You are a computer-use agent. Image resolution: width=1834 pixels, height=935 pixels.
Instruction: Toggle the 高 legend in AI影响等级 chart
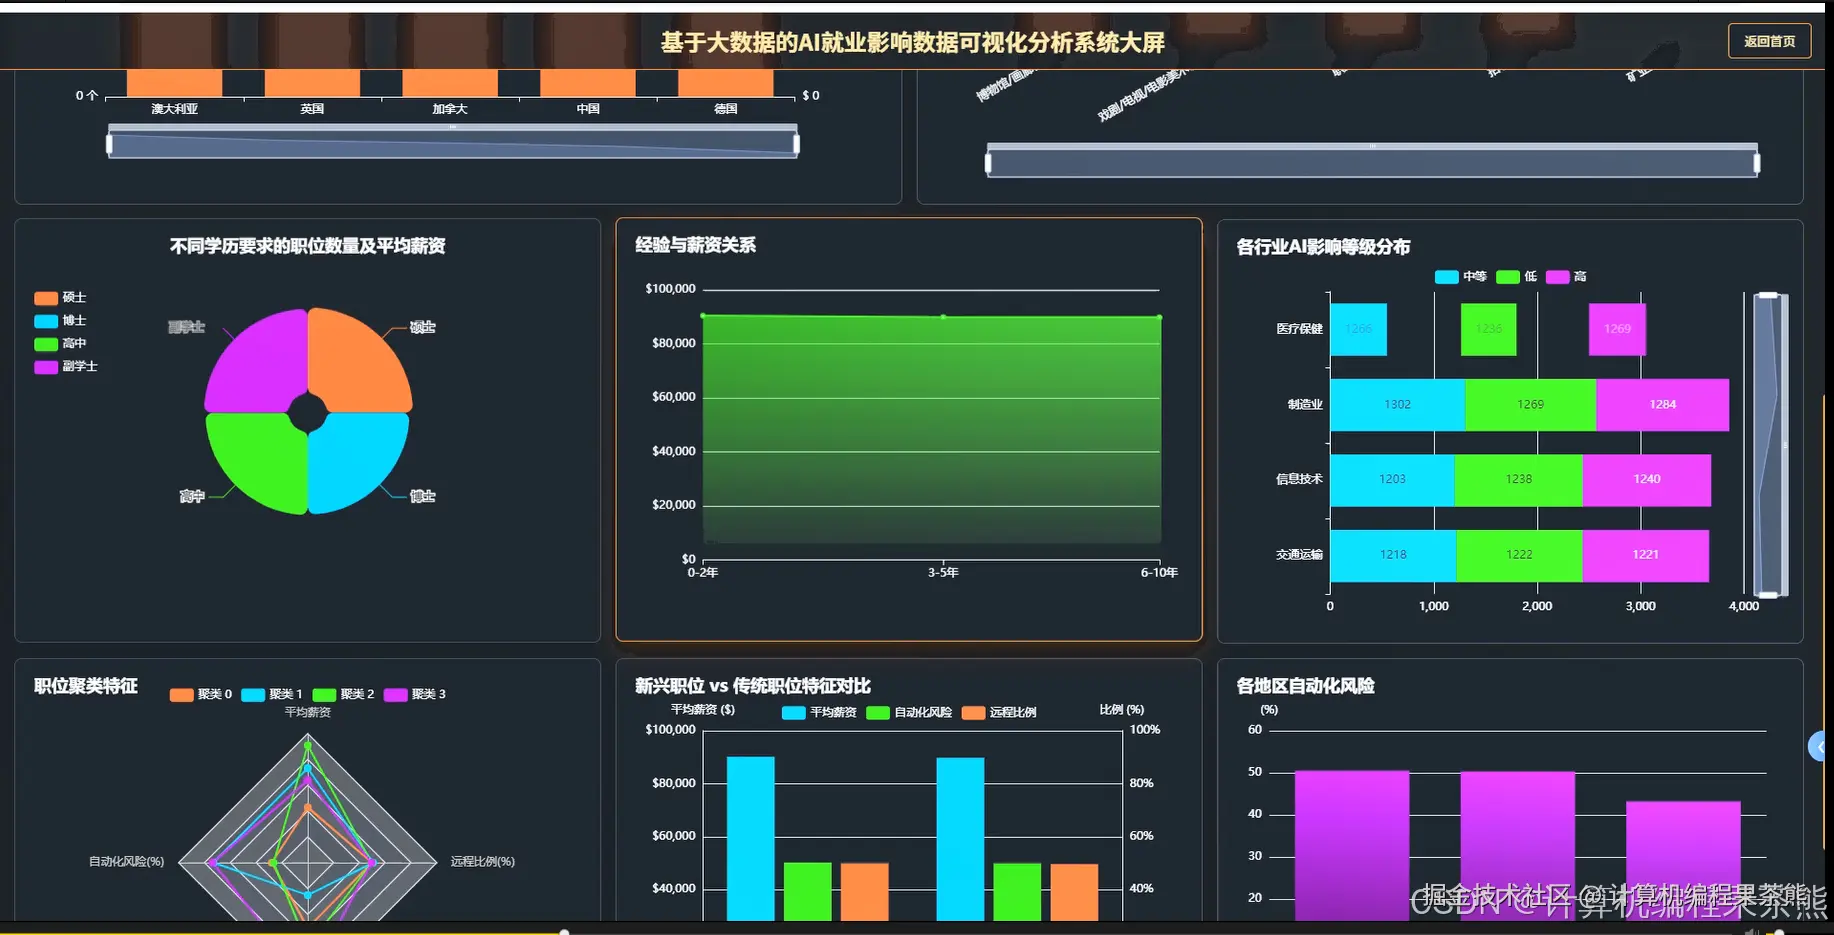pos(1566,277)
